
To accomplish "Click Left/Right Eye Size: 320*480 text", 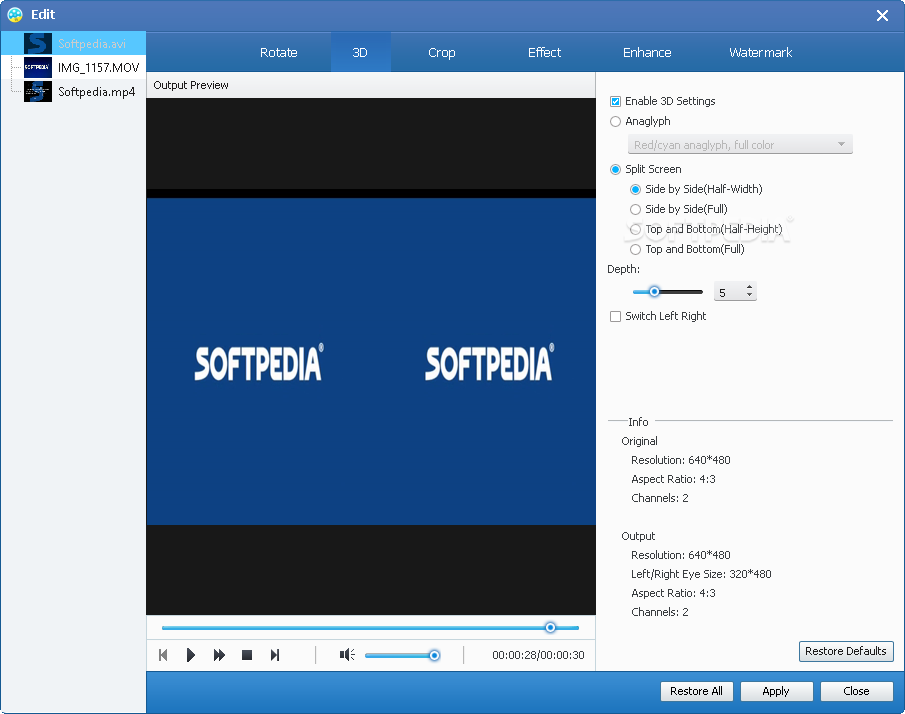I will (x=701, y=574).
